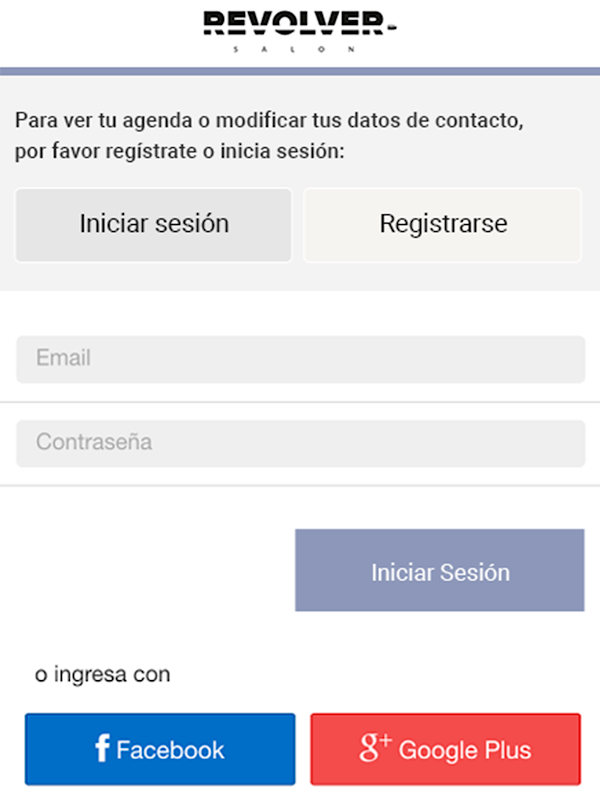Click the 'Para ver tu agenda' instruction text
The width and height of the screenshot is (600, 800).
tap(269, 122)
